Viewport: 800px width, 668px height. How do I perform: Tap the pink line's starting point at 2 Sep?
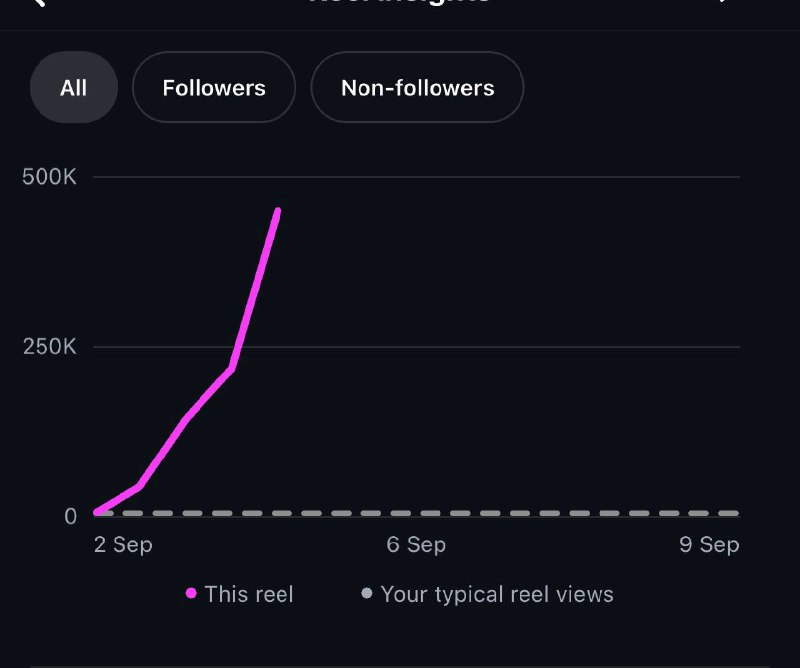click(x=97, y=512)
